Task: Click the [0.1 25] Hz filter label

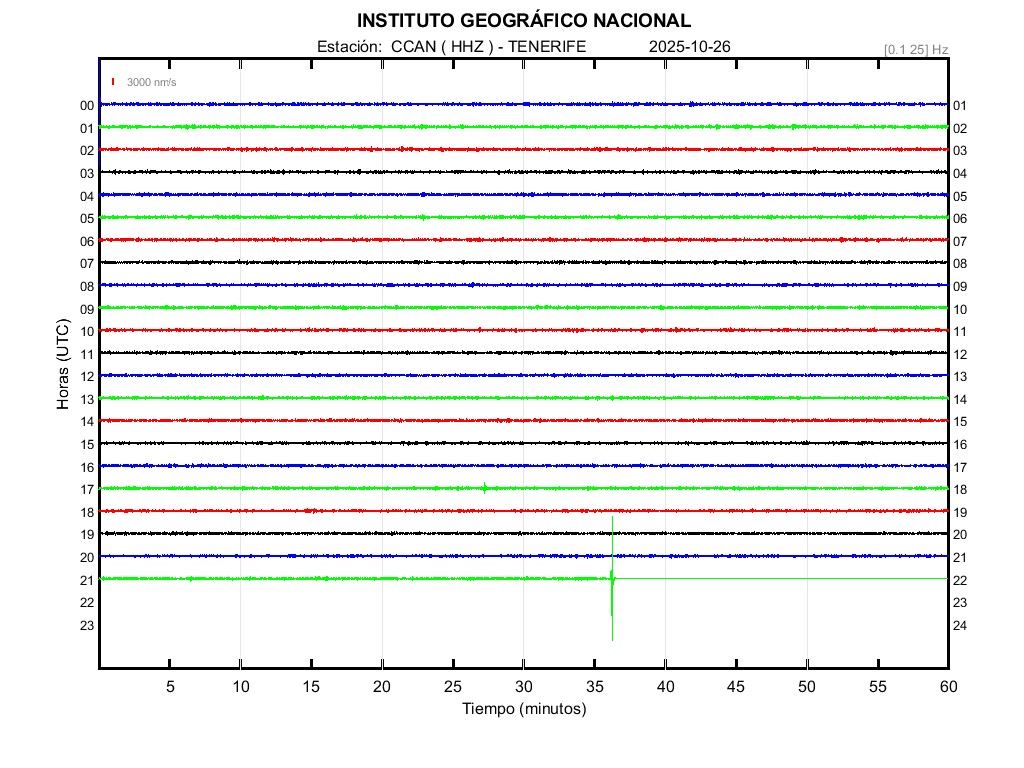Action: 915,49
